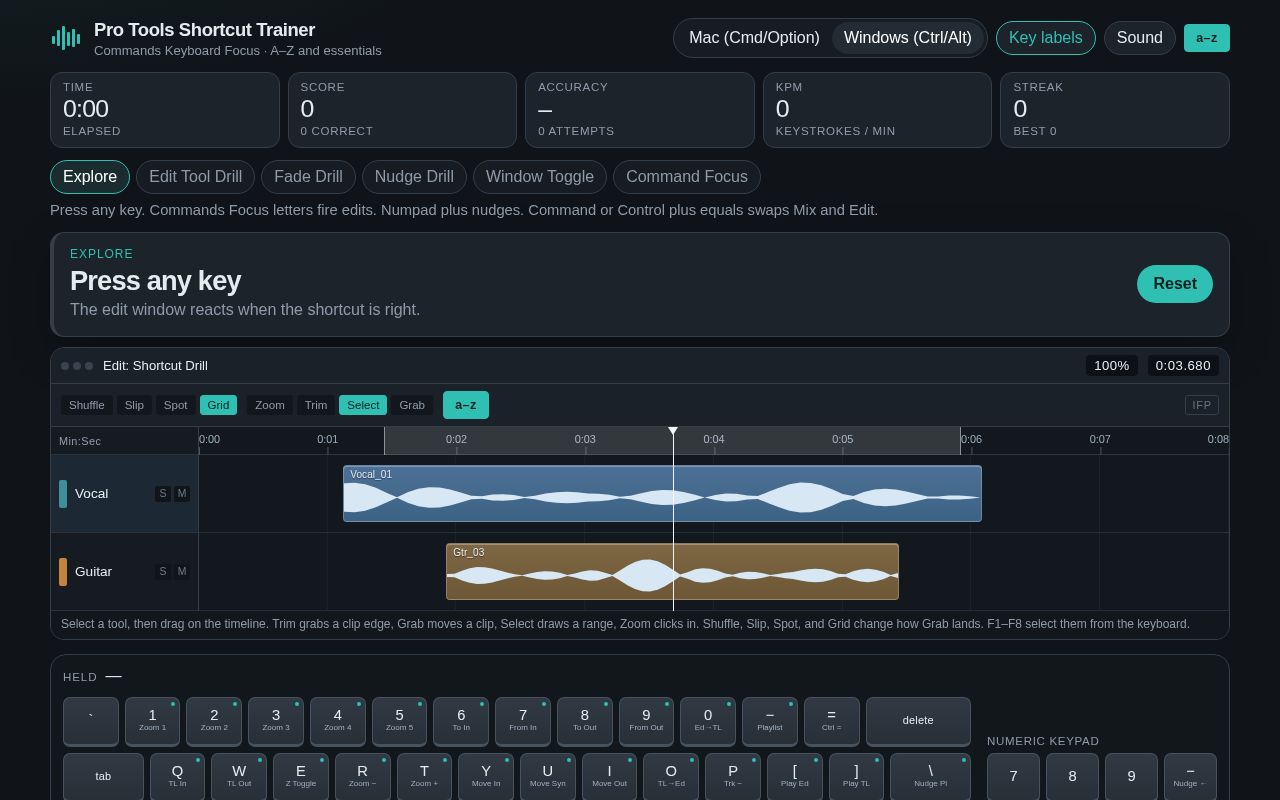Open the Fade Drill tab

coord(308,177)
